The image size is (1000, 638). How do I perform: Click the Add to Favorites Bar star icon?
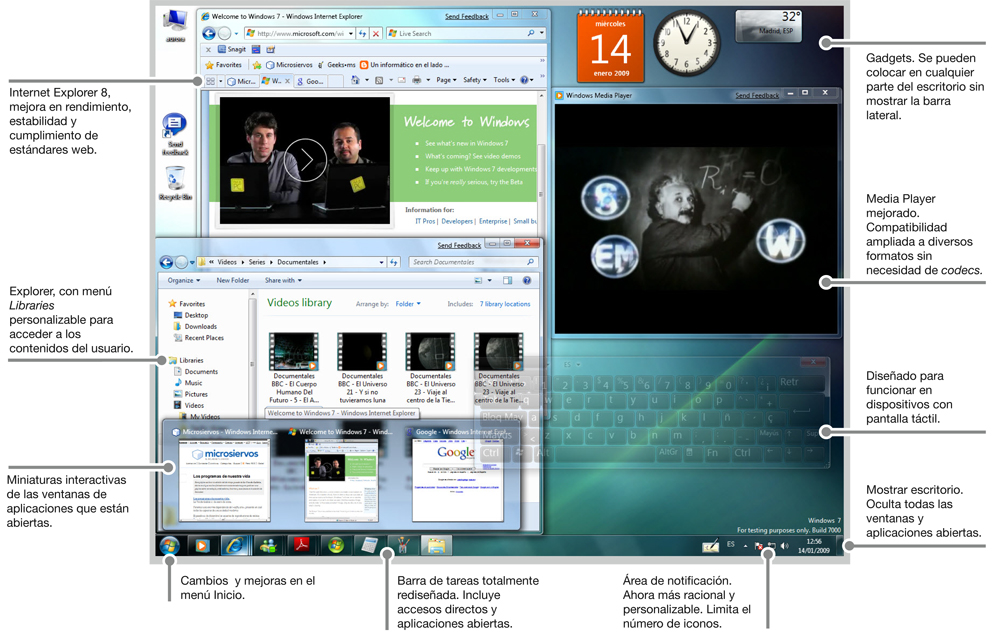256,65
